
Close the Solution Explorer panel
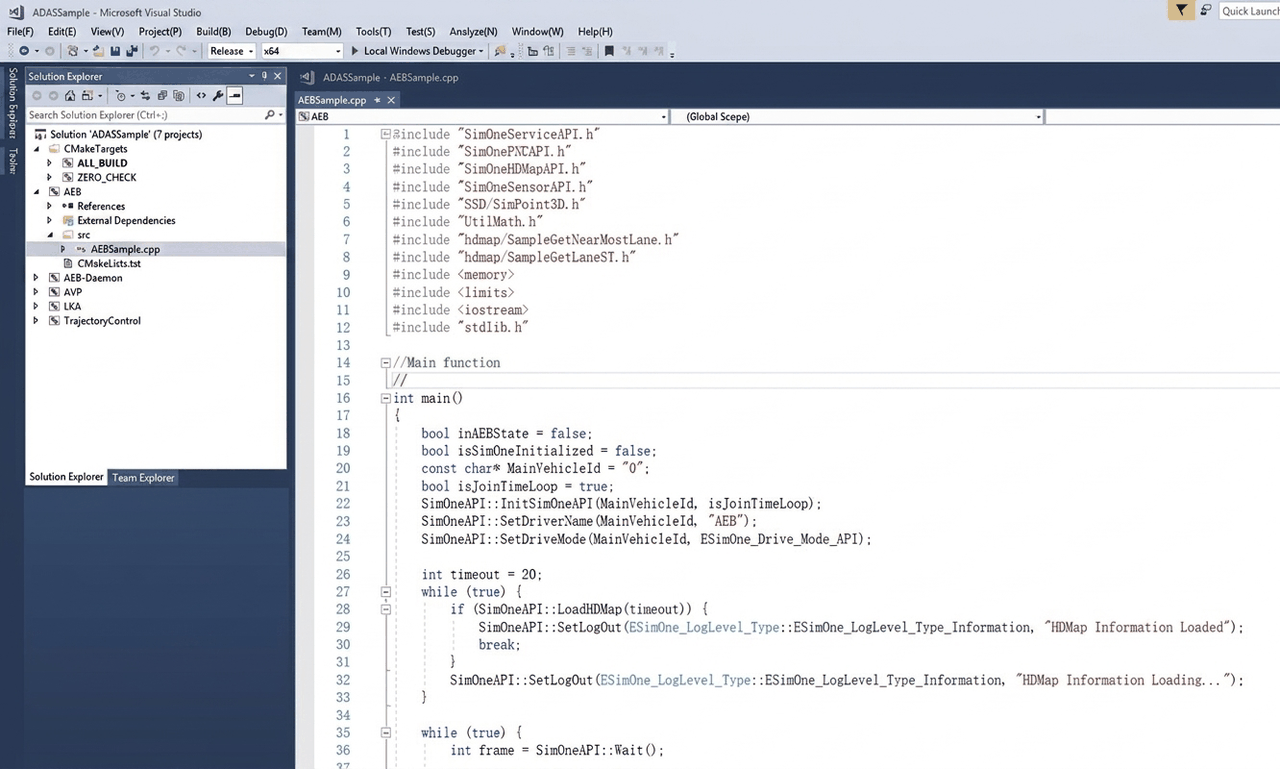[279, 76]
